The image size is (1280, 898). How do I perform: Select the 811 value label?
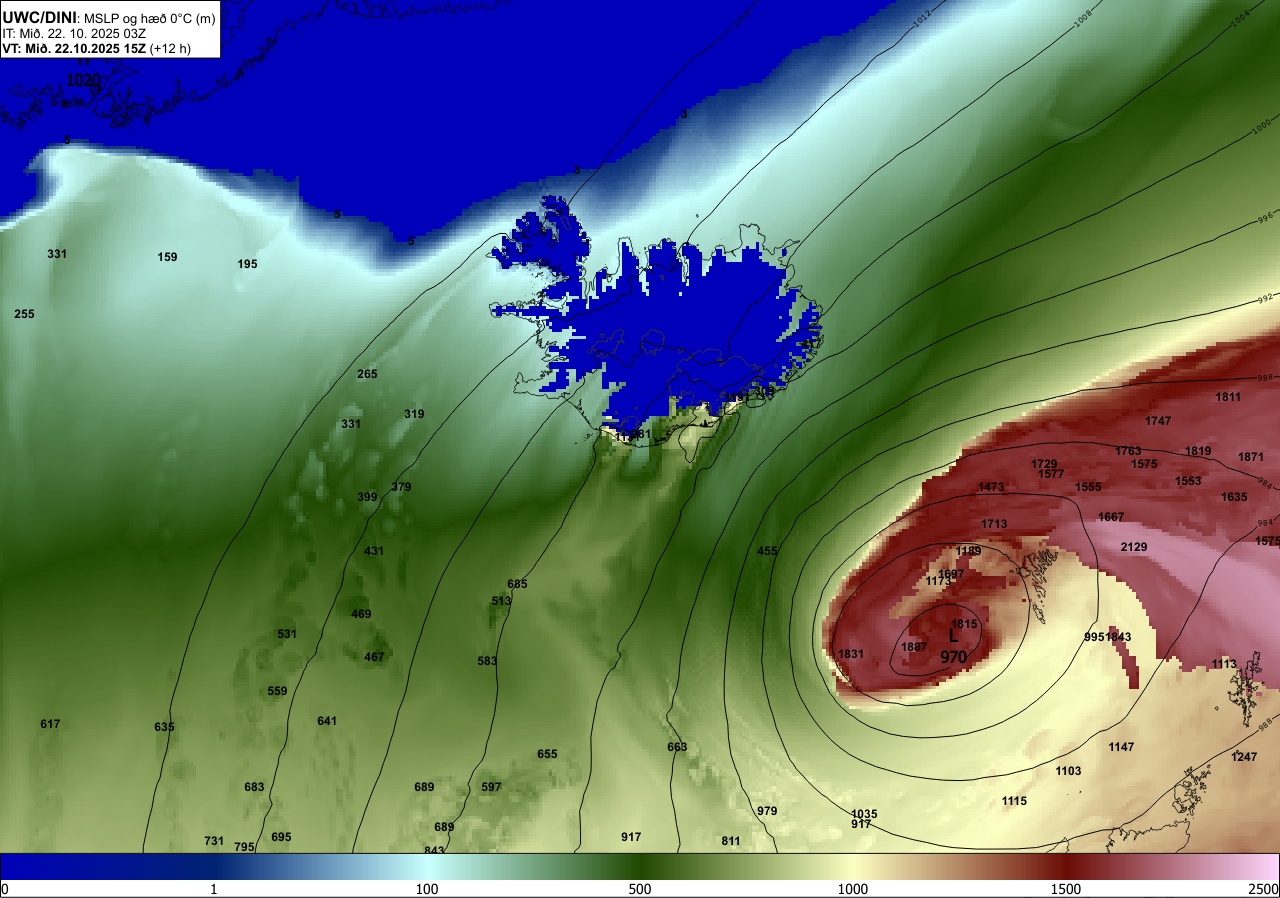pyautogui.click(x=731, y=841)
